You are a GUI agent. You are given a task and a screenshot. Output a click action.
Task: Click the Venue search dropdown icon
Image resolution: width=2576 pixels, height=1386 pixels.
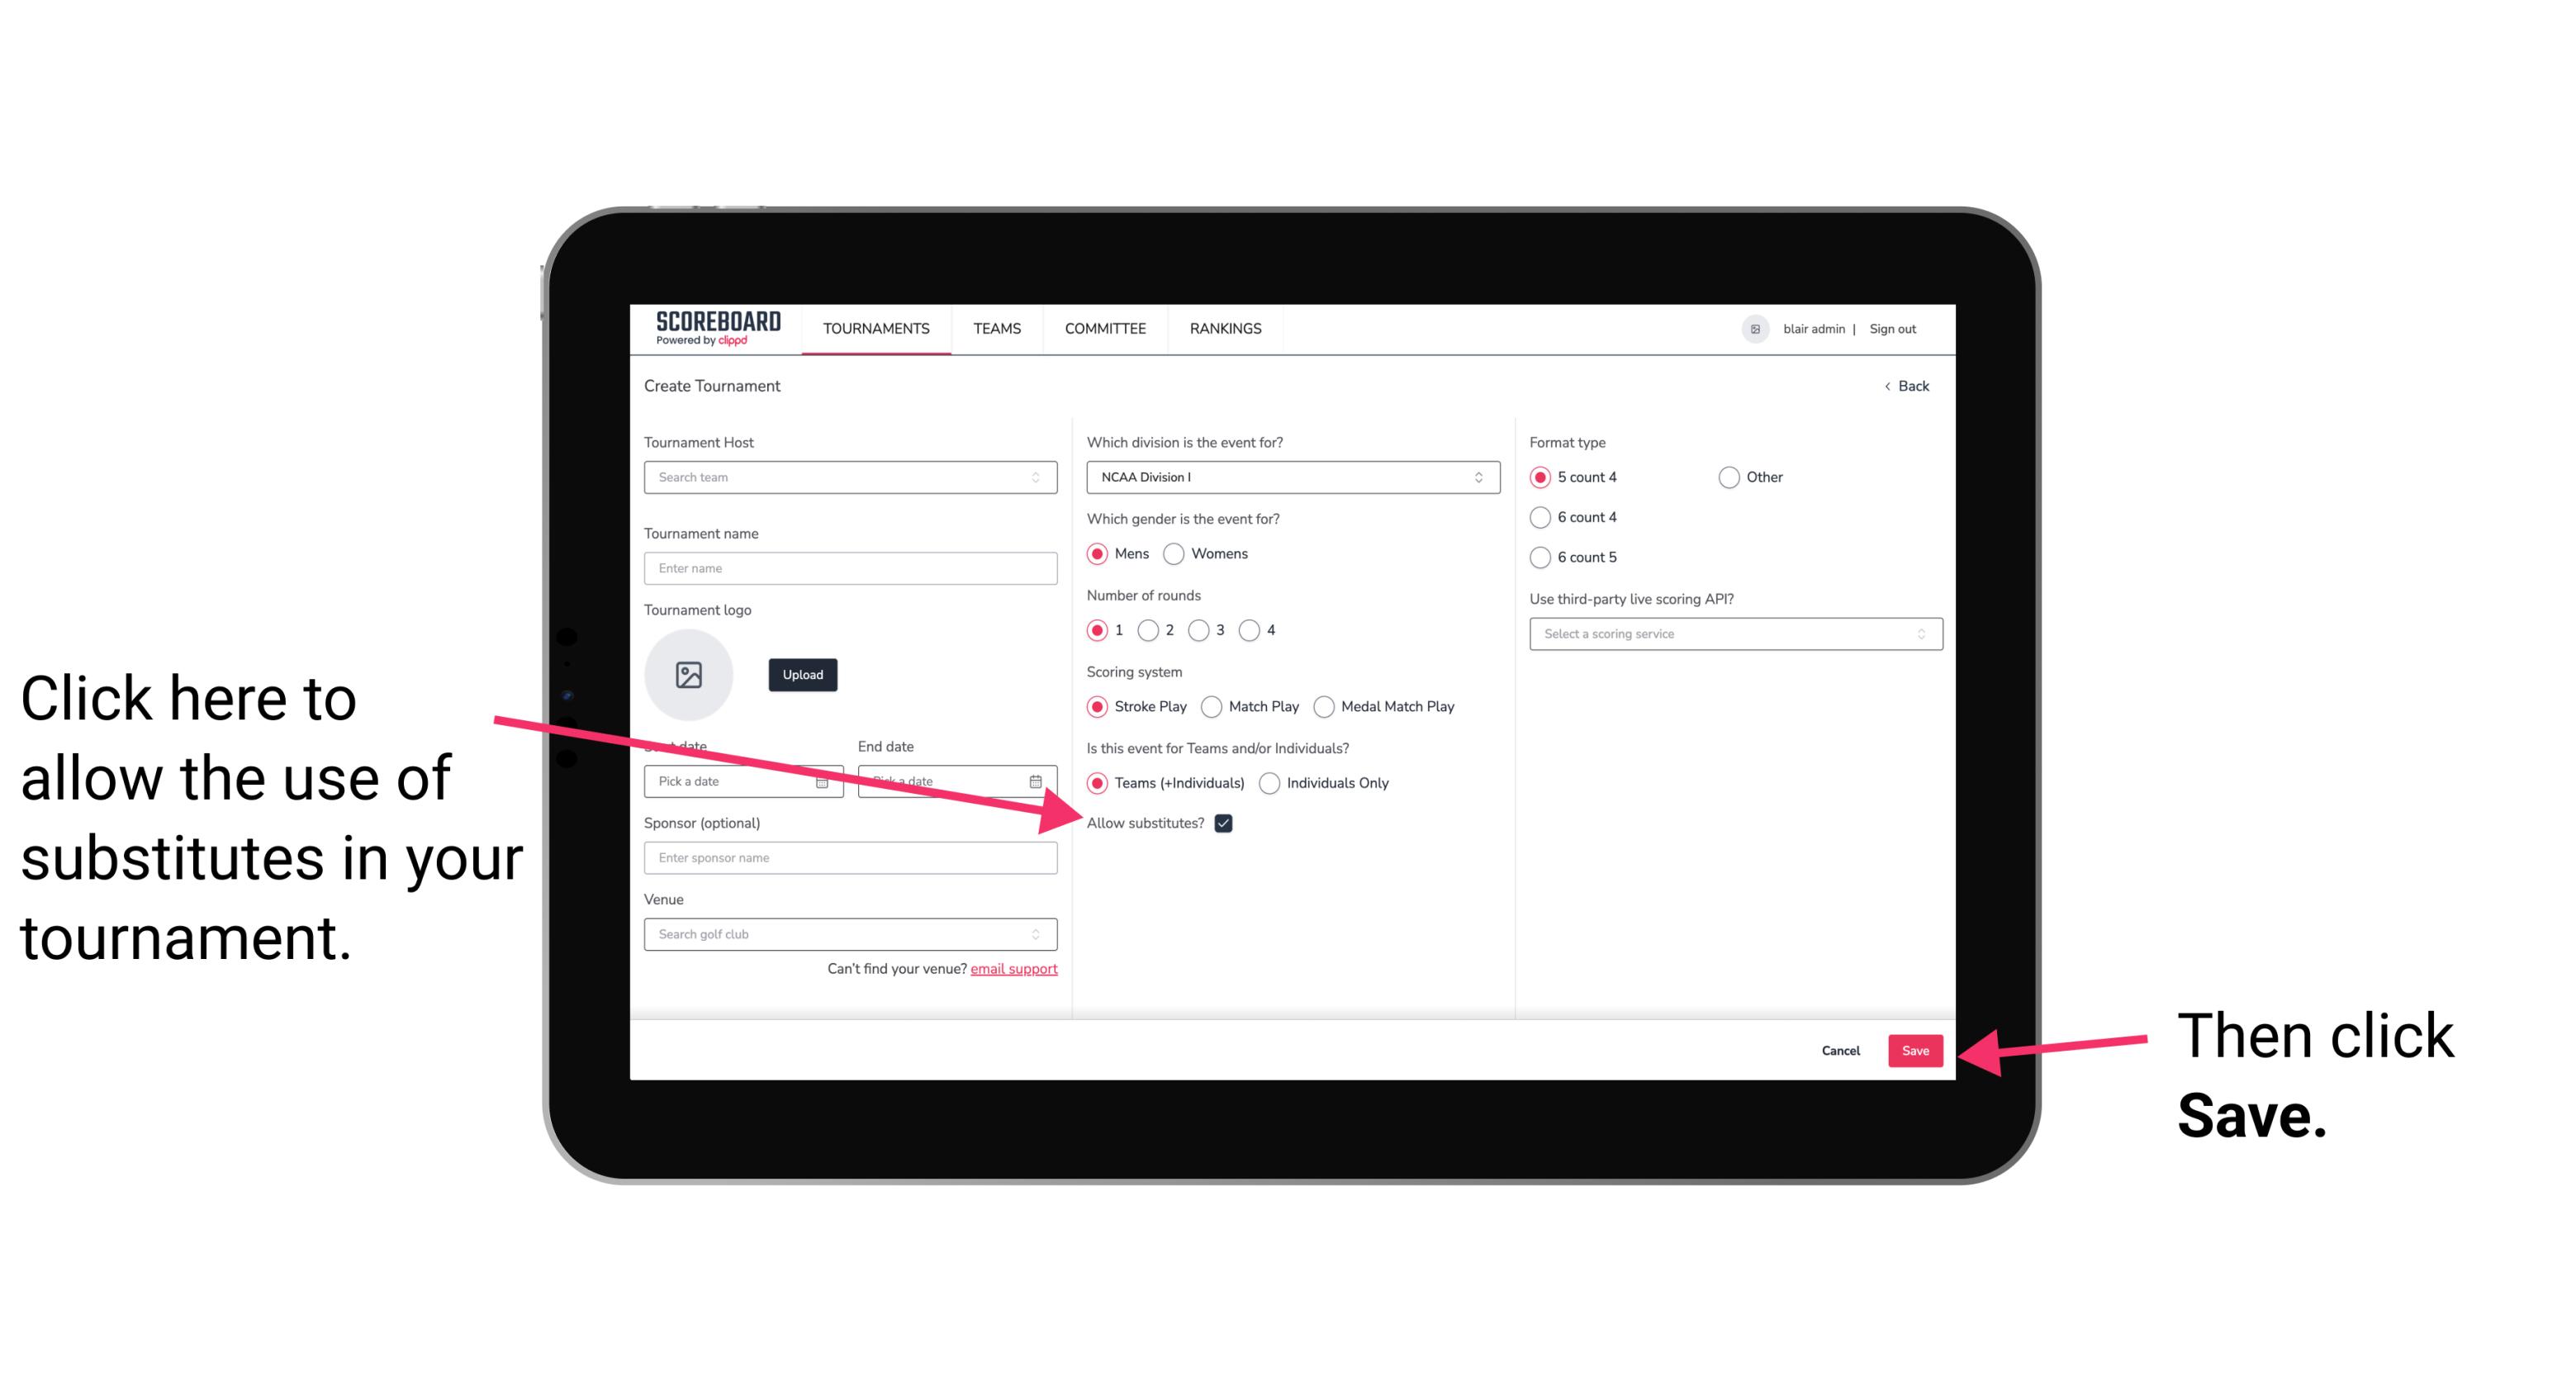1044,935
